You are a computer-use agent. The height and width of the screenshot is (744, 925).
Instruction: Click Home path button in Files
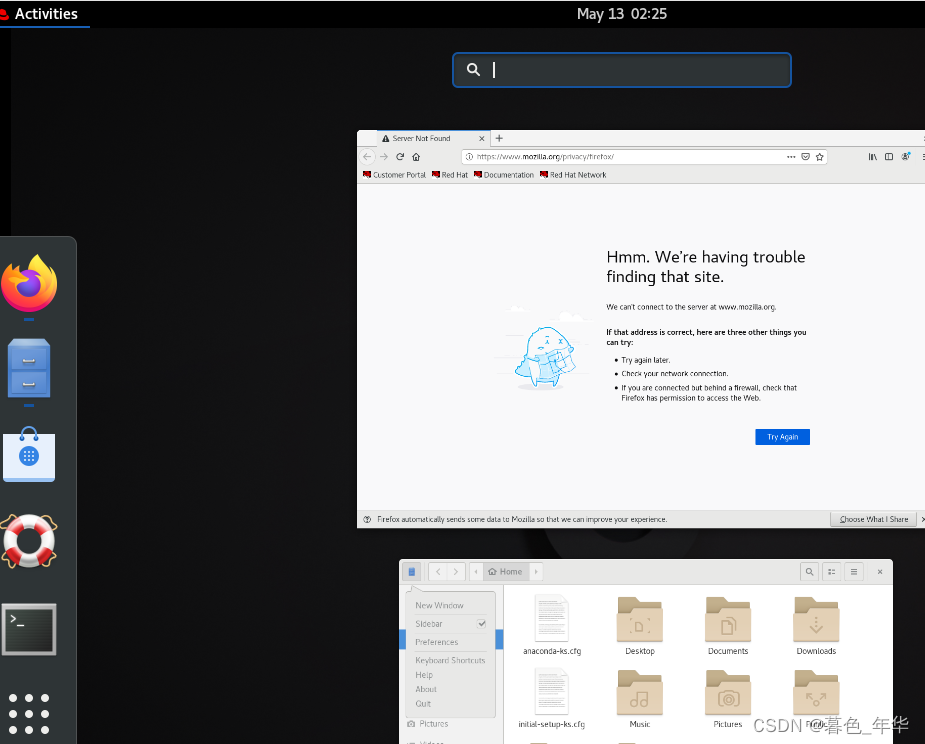click(506, 572)
